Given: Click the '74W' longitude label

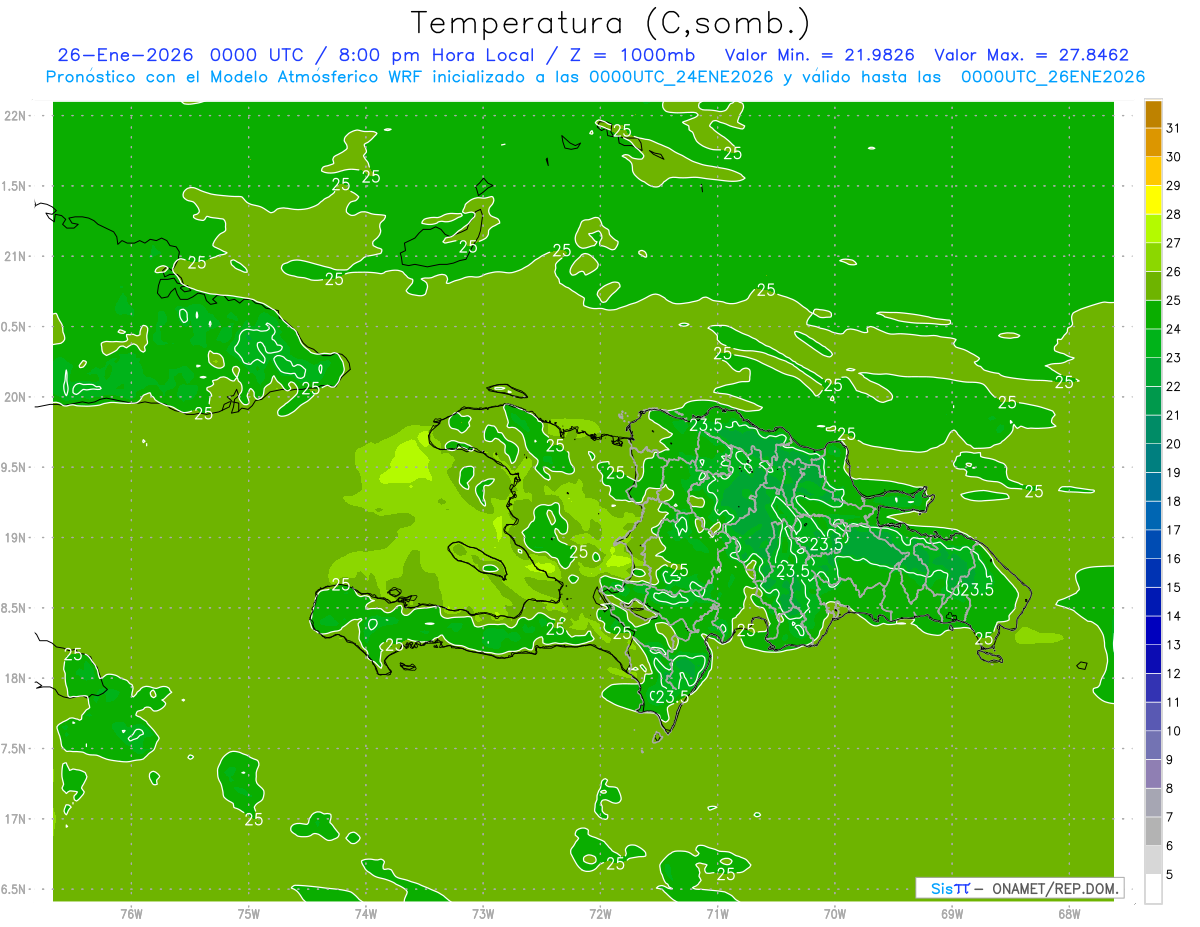Looking at the screenshot, I should [366, 913].
